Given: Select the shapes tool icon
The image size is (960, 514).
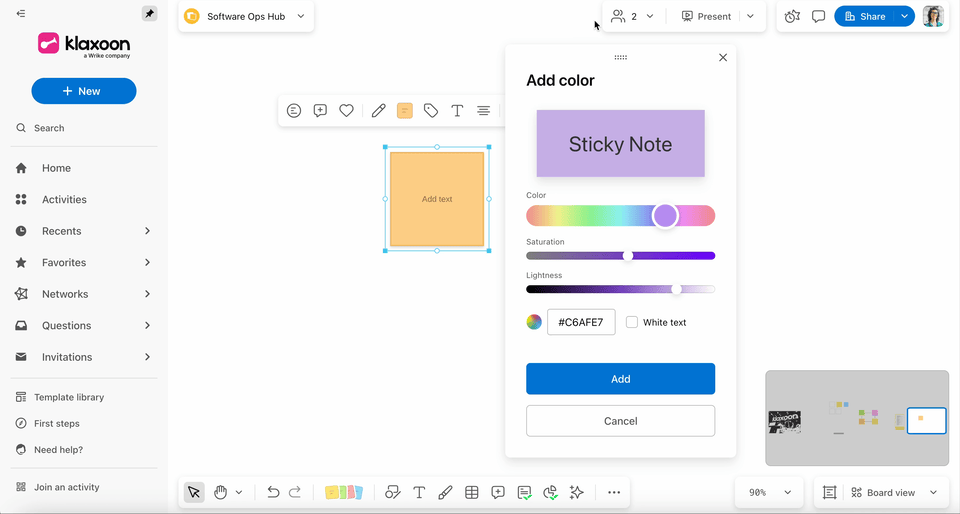Looking at the screenshot, I should click(392, 493).
